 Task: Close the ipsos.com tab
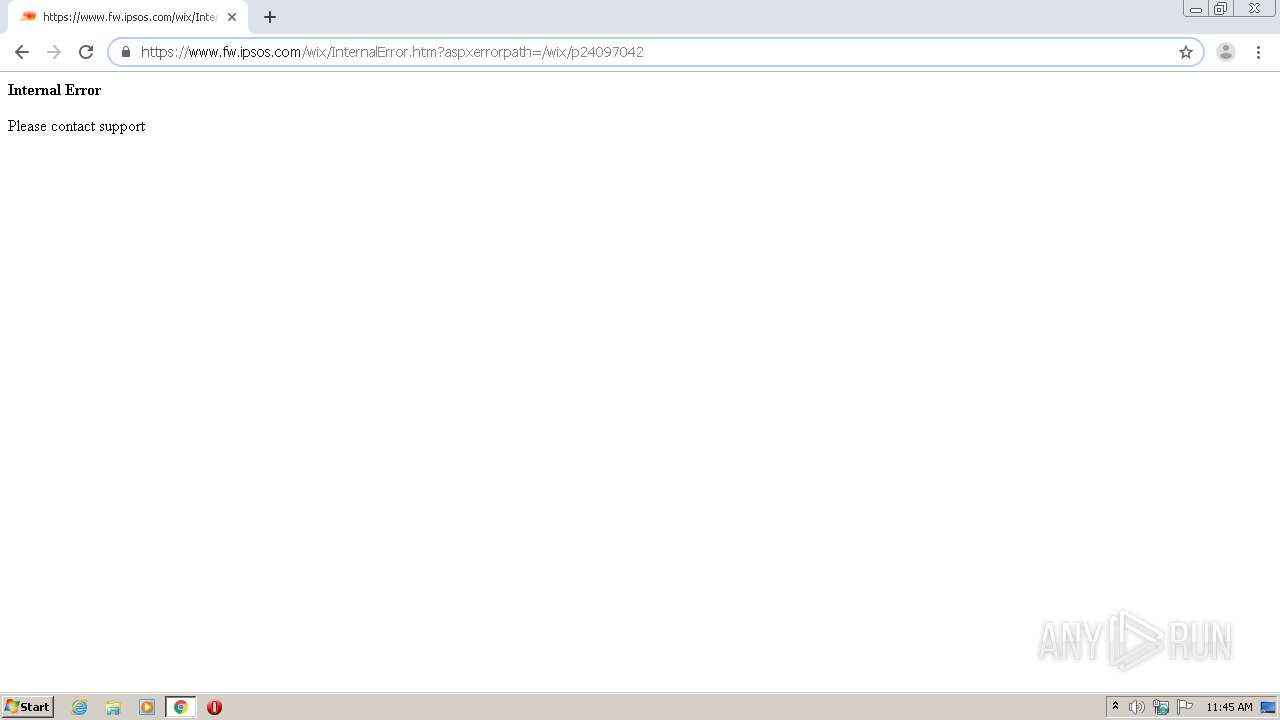point(232,17)
